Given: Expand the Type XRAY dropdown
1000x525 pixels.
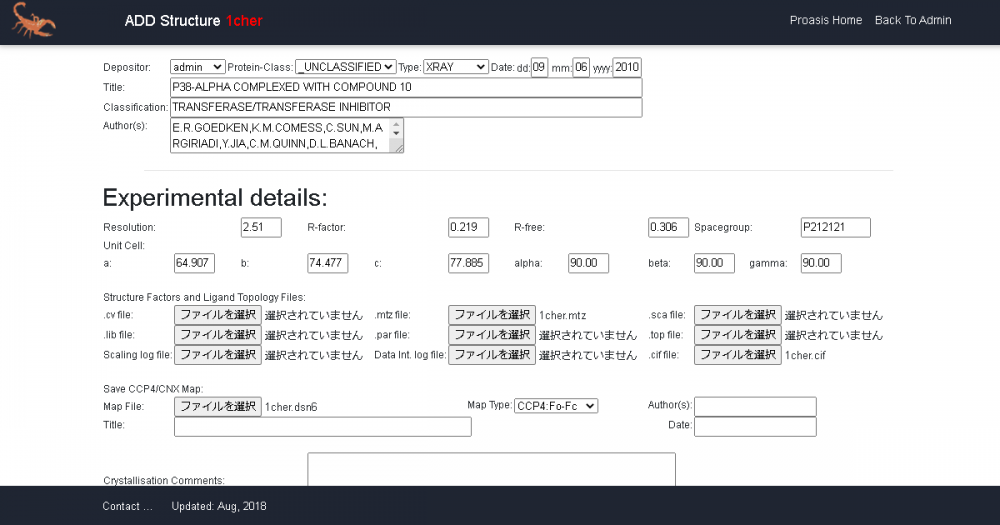Looking at the screenshot, I should point(455,67).
